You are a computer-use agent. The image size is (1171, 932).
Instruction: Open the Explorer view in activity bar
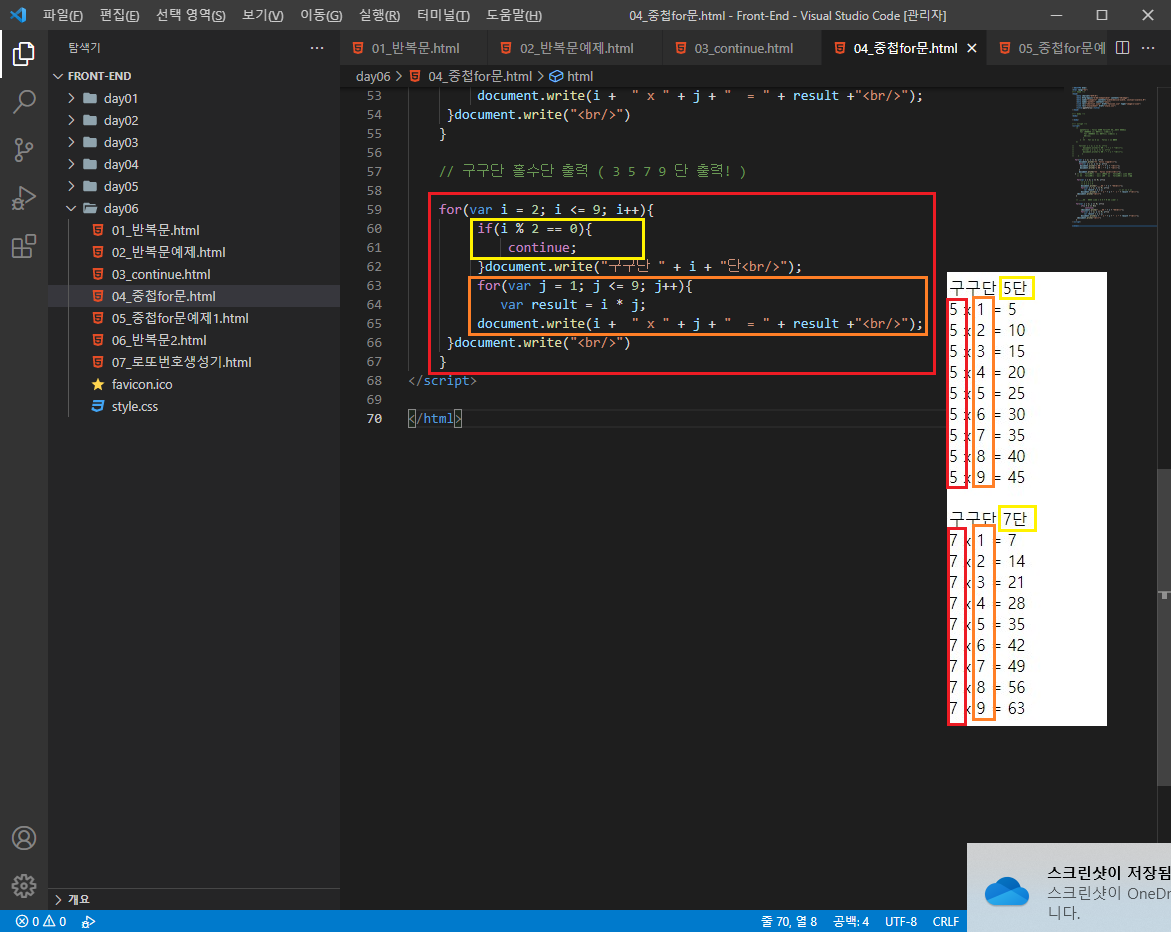coord(24,54)
